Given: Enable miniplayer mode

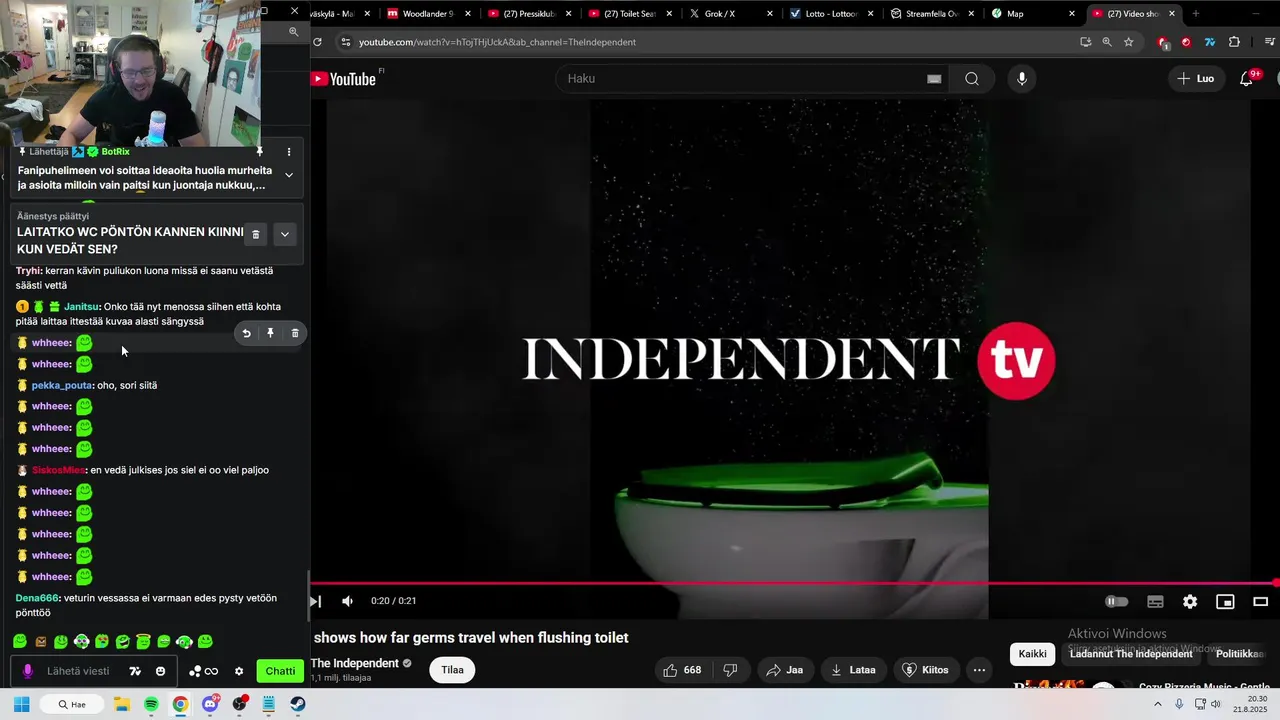Looking at the screenshot, I should pos(1225,601).
